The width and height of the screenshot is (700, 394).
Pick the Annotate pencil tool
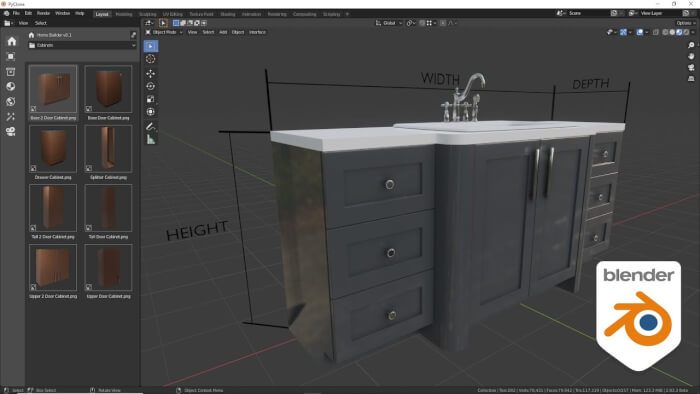151,126
